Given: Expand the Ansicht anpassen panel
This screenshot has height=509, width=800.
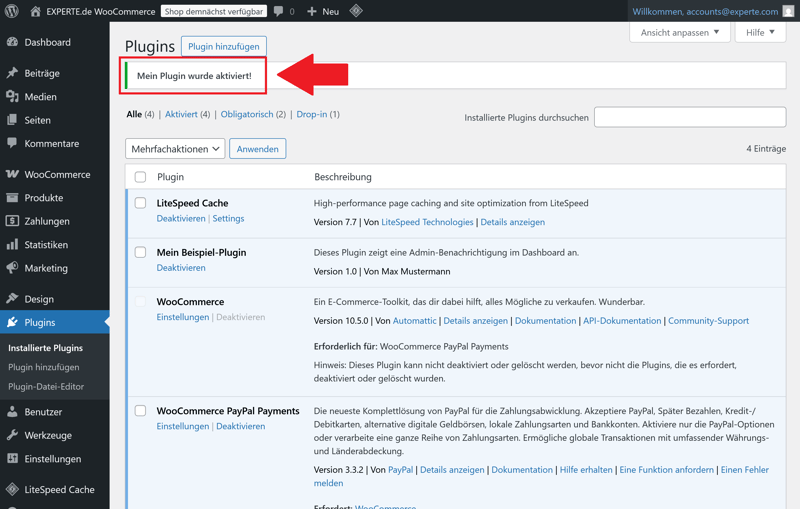Looking at the screenshot, I should pos(680,32).
